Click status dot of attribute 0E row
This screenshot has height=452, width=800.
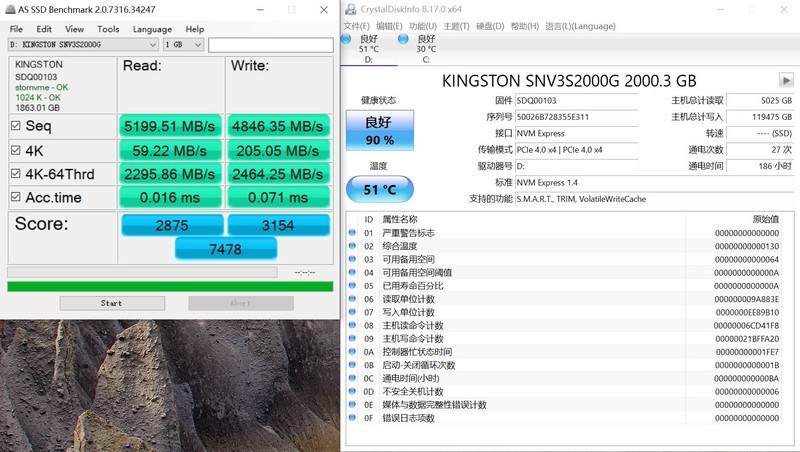tap(352, 405)
